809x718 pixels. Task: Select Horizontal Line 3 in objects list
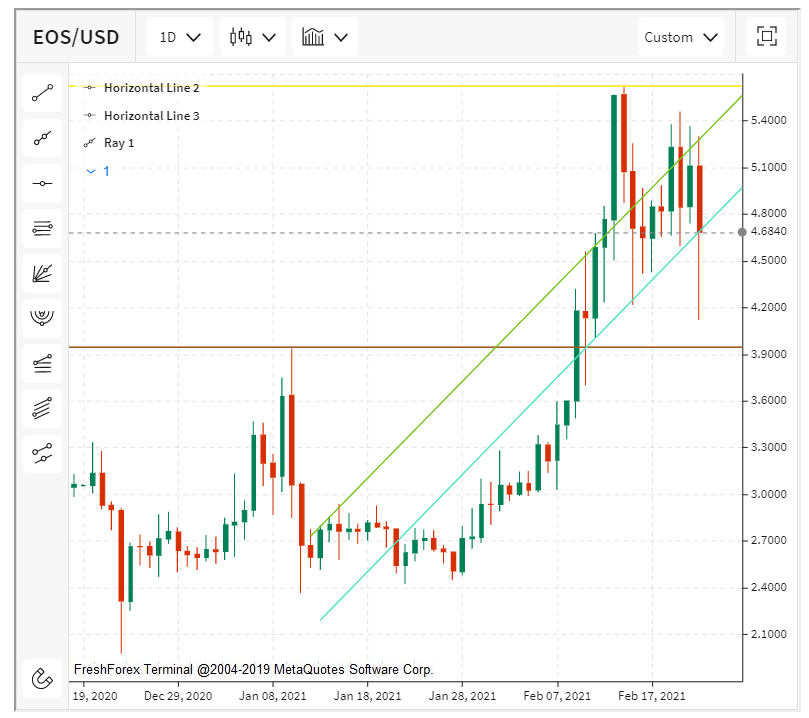(x=142, y=116)
